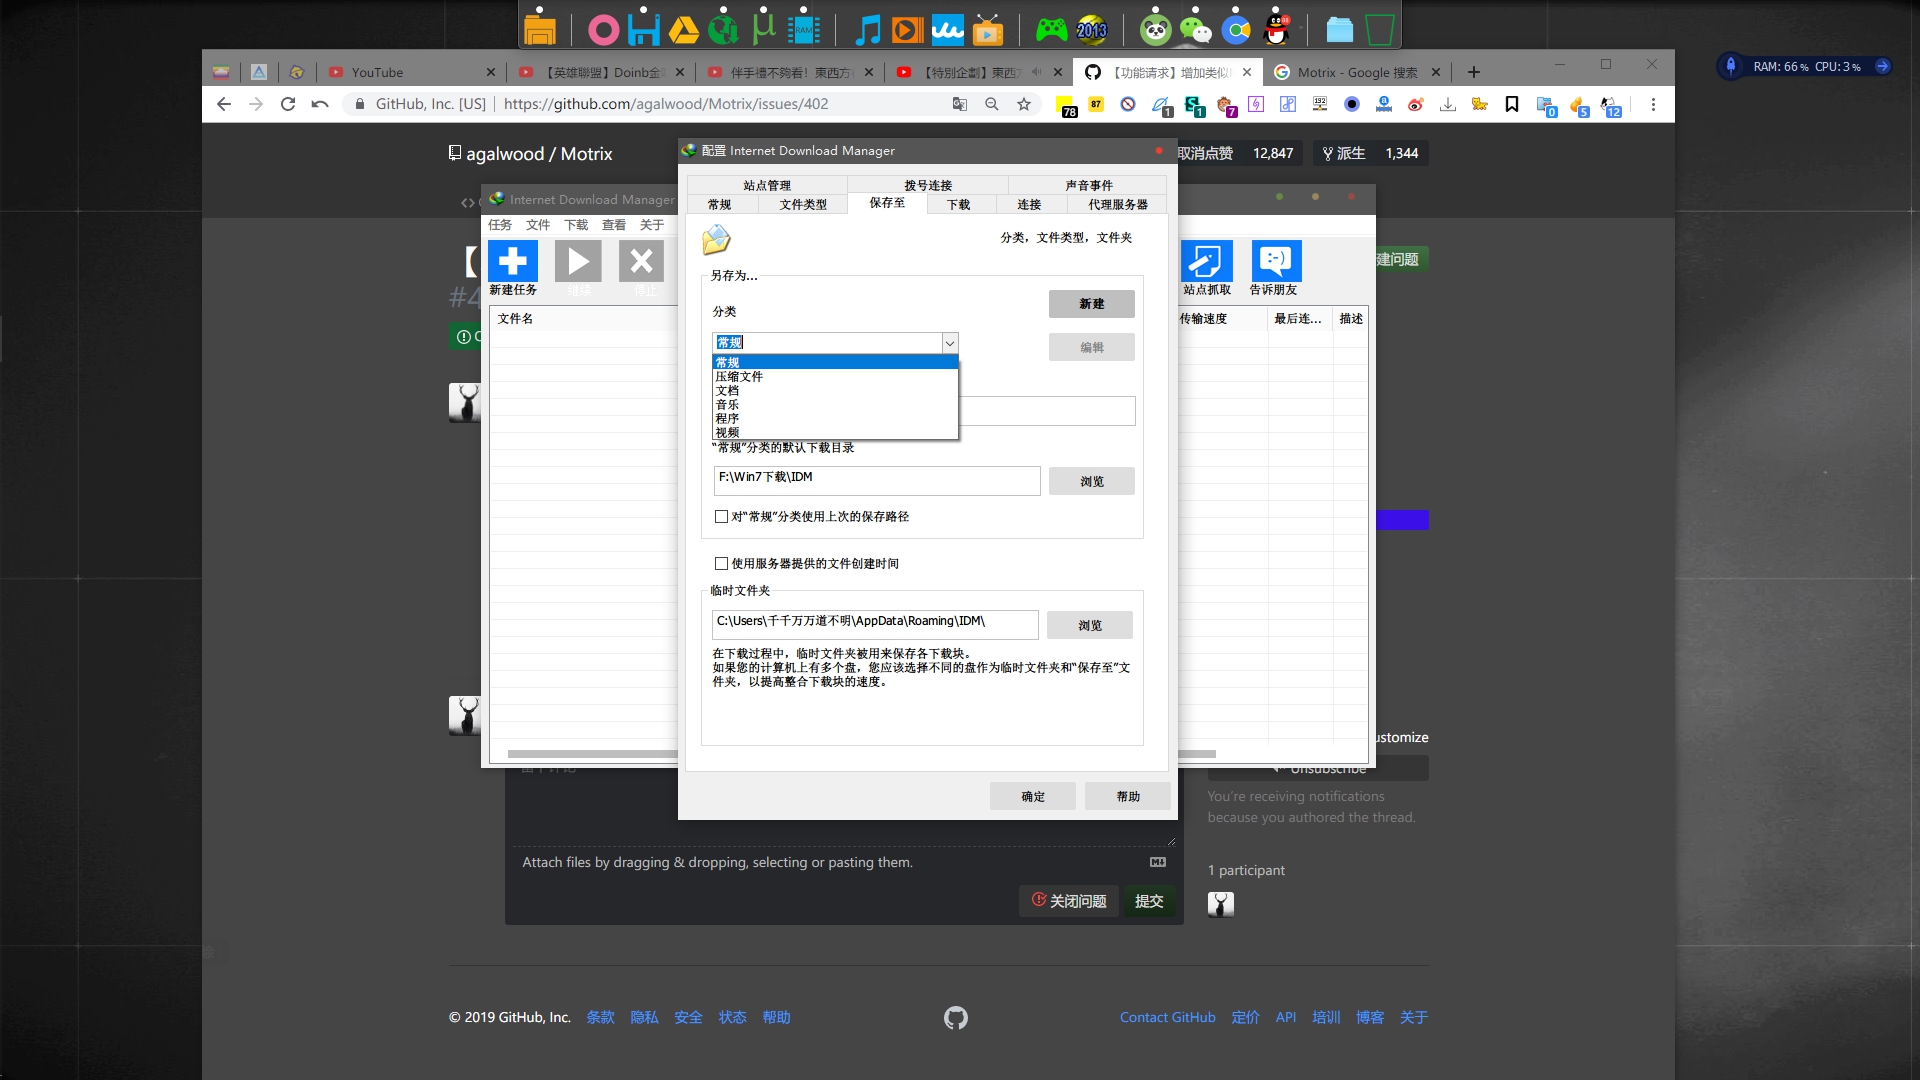Open the file manager icon in the dock
Viewport: 1920px width, 1080px height.
pyautogui.click(x=540, y=29)
